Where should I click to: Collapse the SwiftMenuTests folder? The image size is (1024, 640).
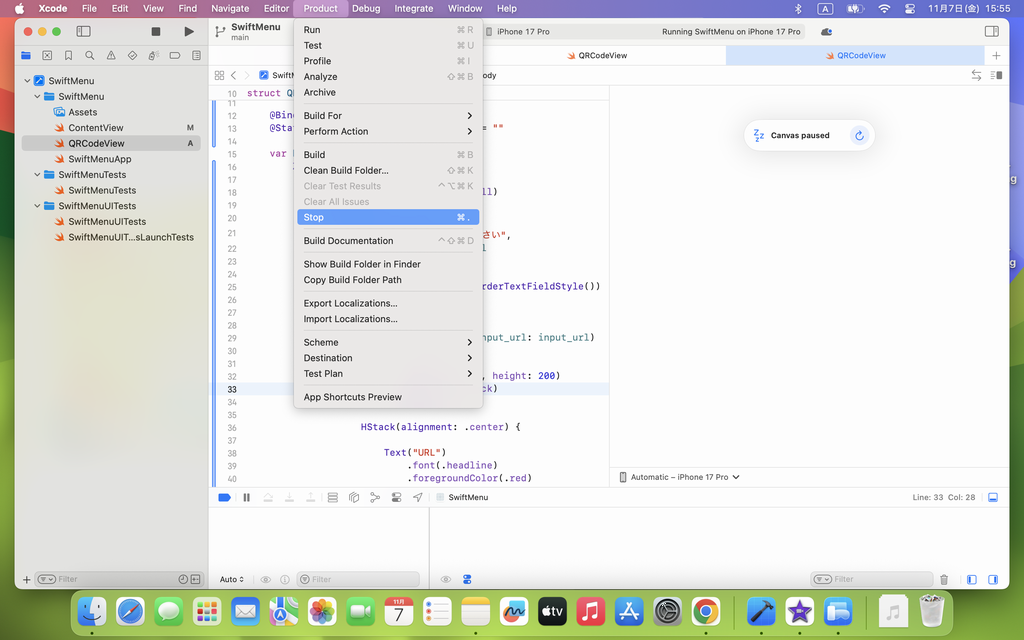(x=38, y=175)
